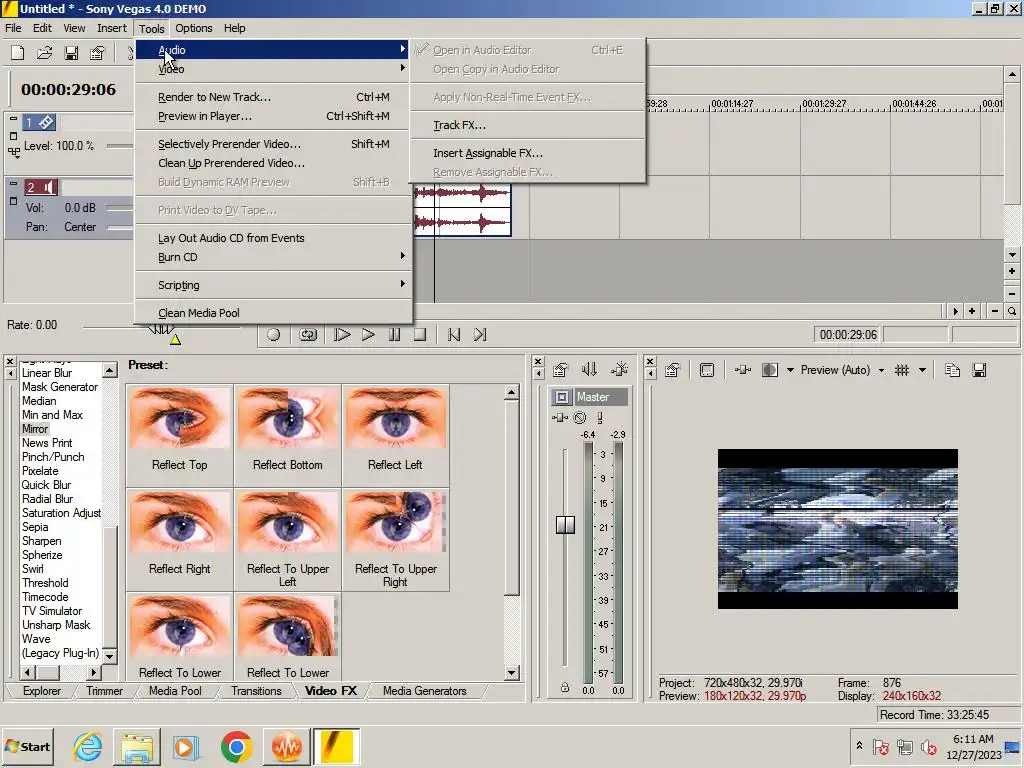Toggle Split Screen View icon in preview
This screenshot has height=768, width=1024.
point(771,370)
